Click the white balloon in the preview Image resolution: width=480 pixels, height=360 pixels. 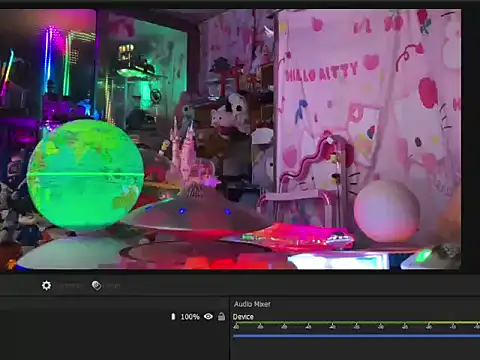386,210
